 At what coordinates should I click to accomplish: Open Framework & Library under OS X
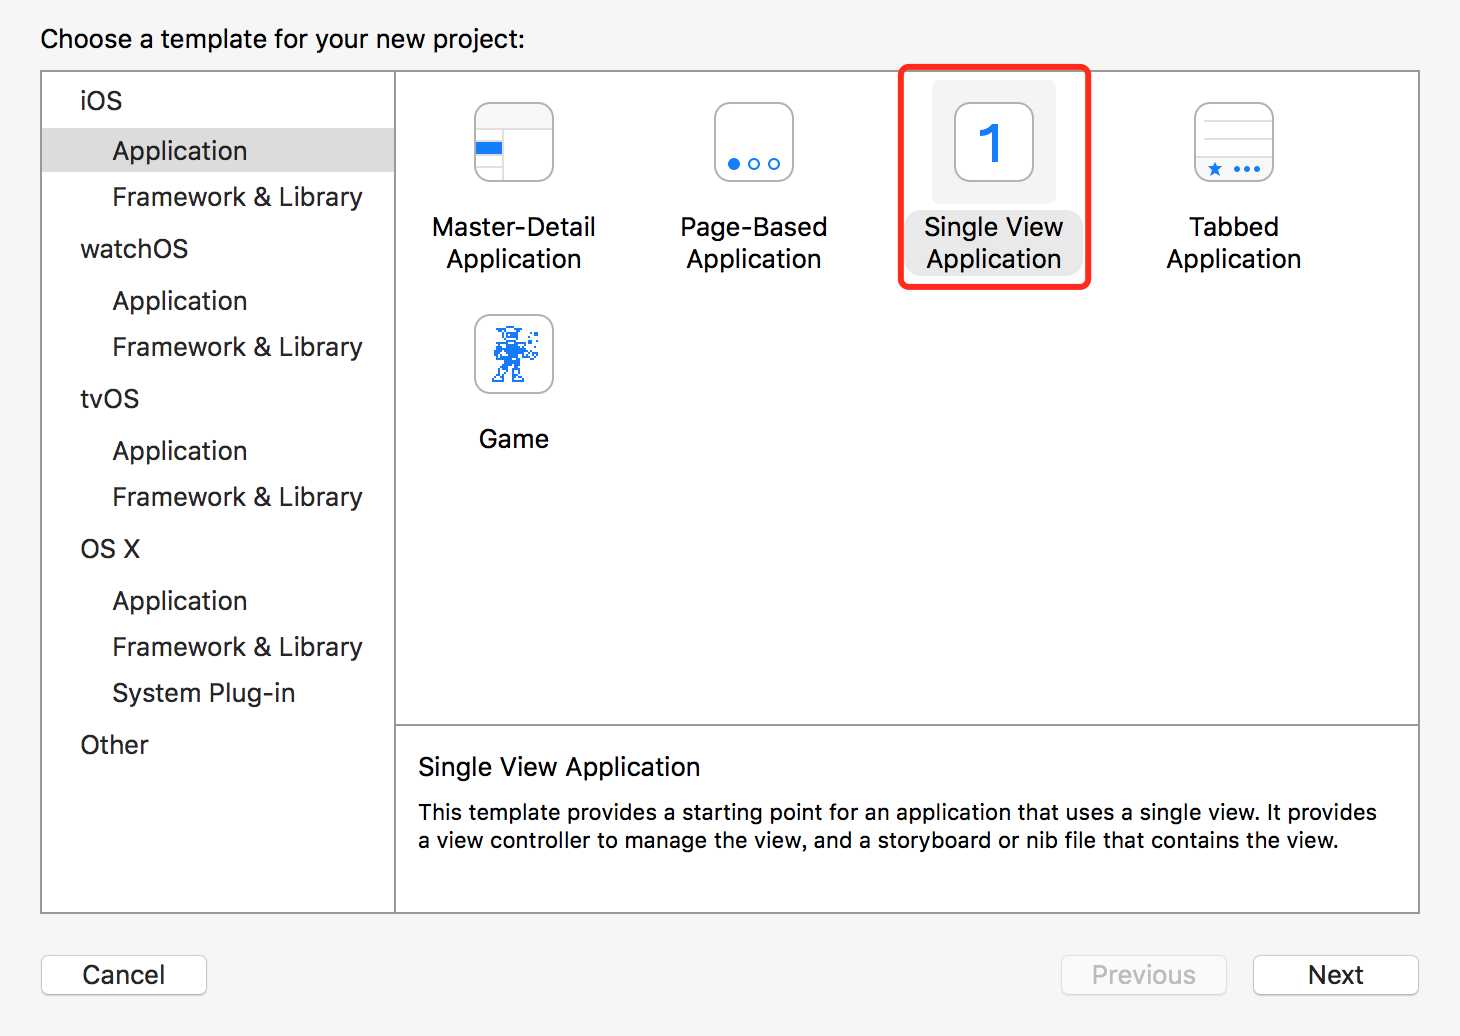237,647
